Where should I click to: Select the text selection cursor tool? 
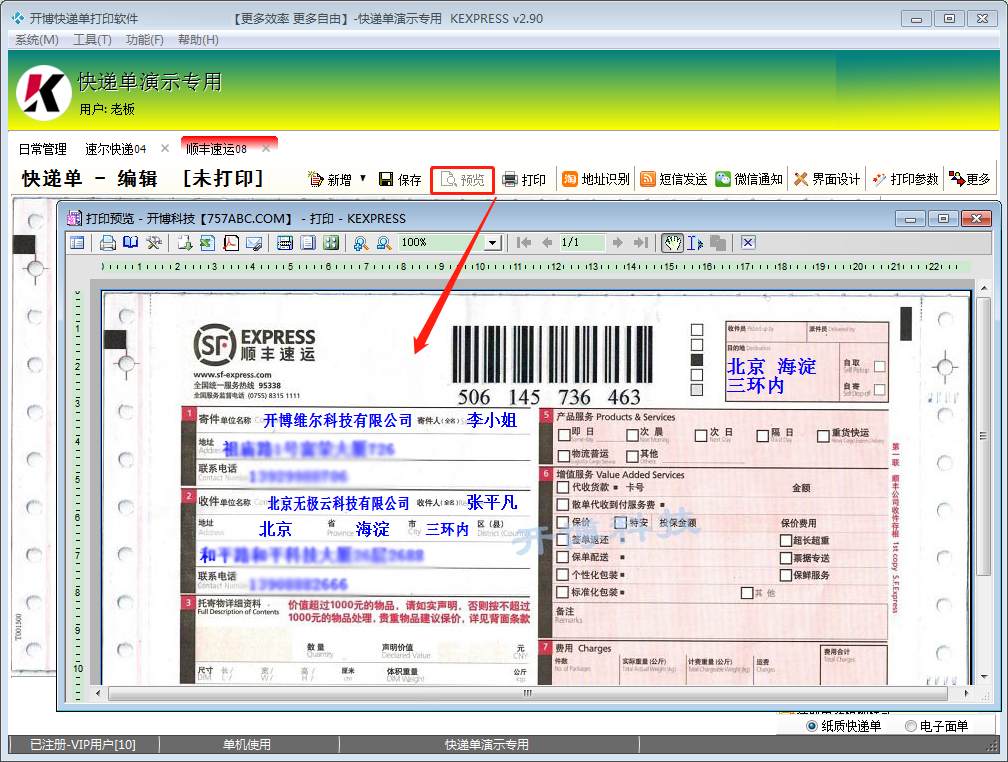tap(695, 242)
